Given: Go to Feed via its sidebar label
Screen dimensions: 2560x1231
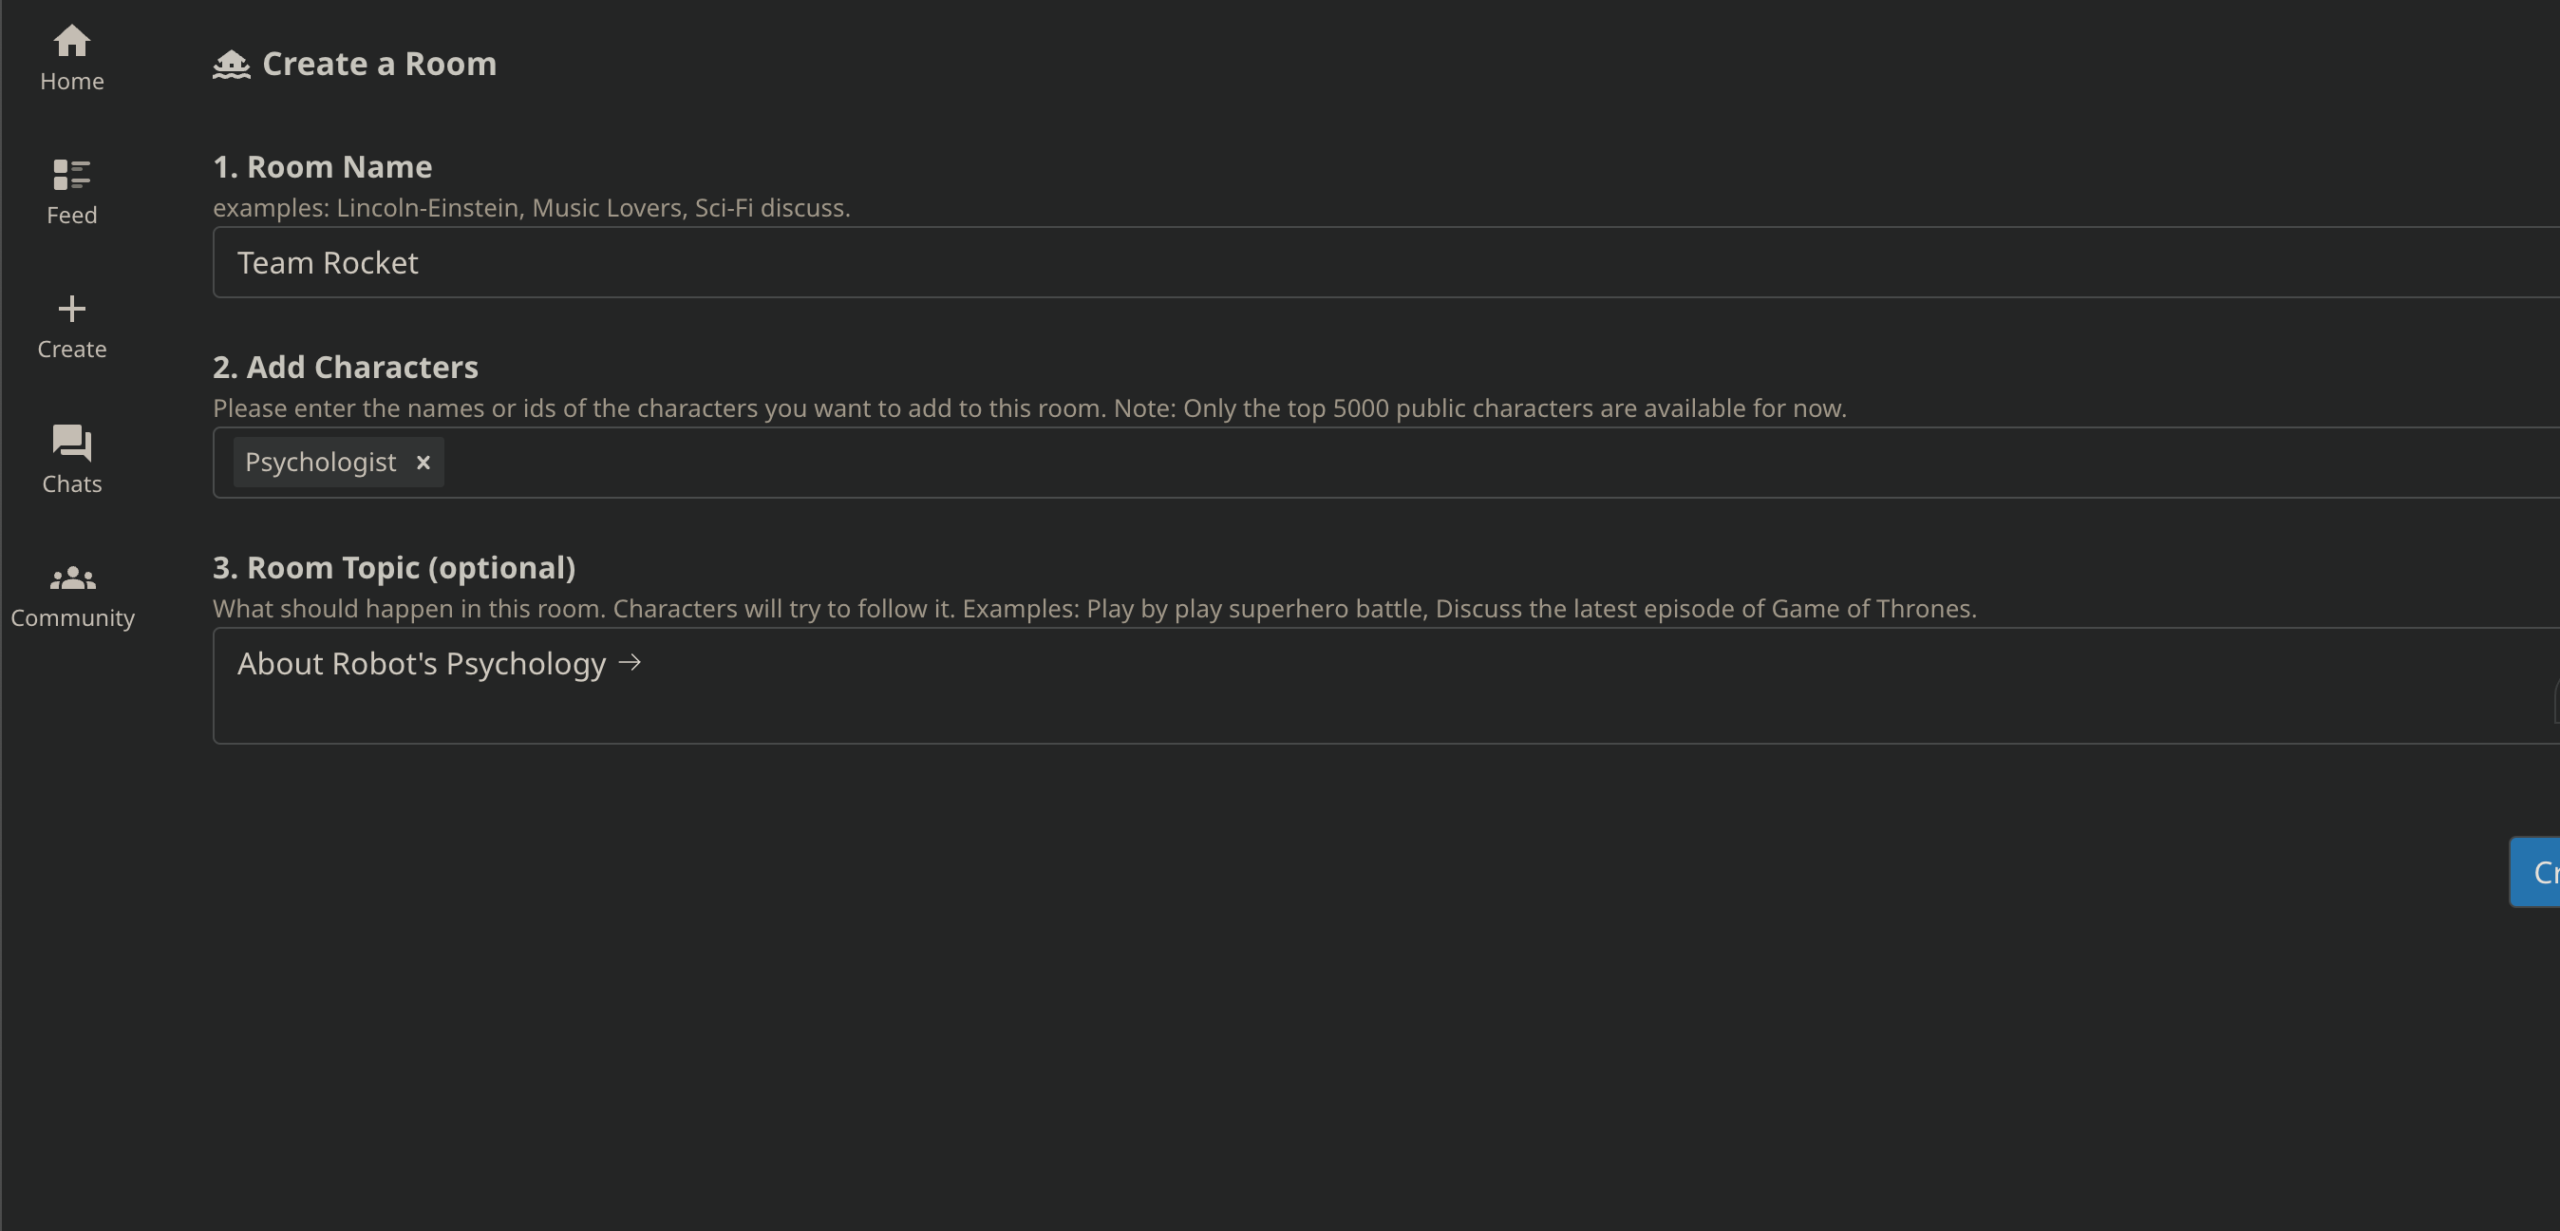Looking at the screenshot, I should (x=72, y=216).
